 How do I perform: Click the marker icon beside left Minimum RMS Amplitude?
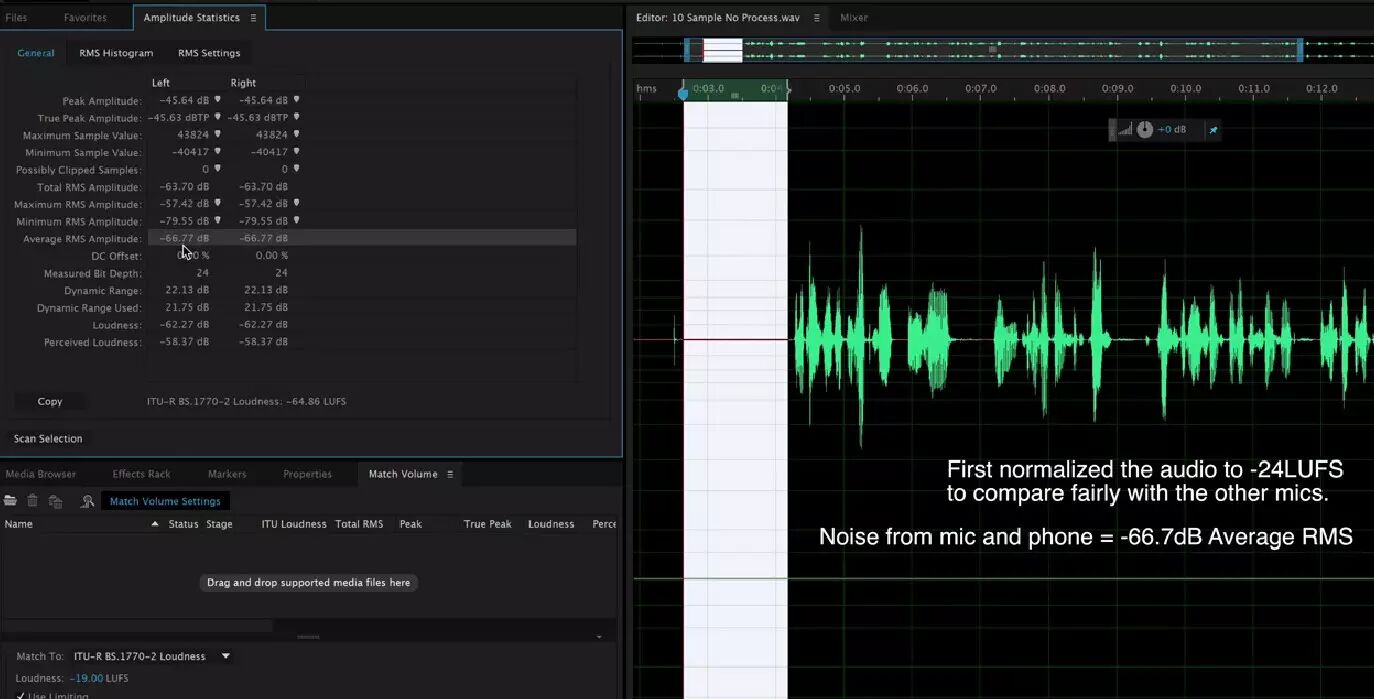point(217,220)
